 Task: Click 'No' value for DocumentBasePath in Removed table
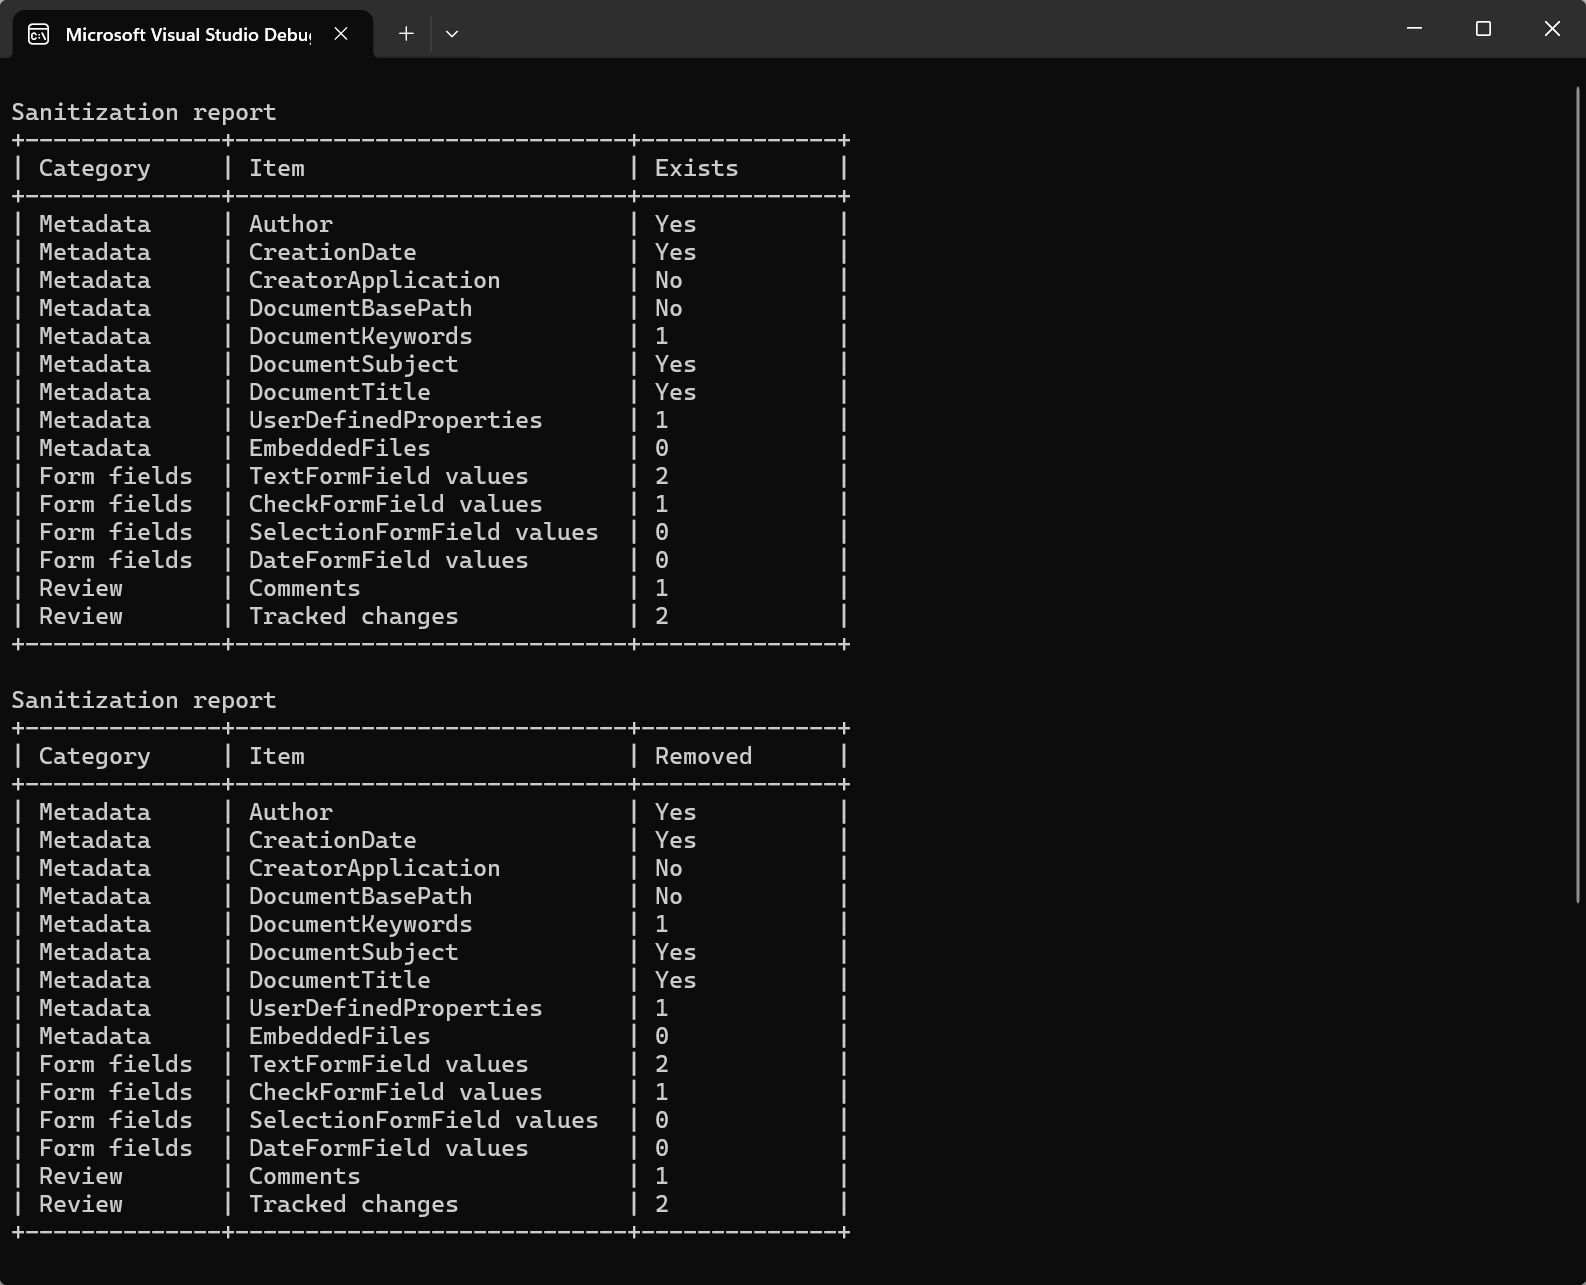pos(669,896)
